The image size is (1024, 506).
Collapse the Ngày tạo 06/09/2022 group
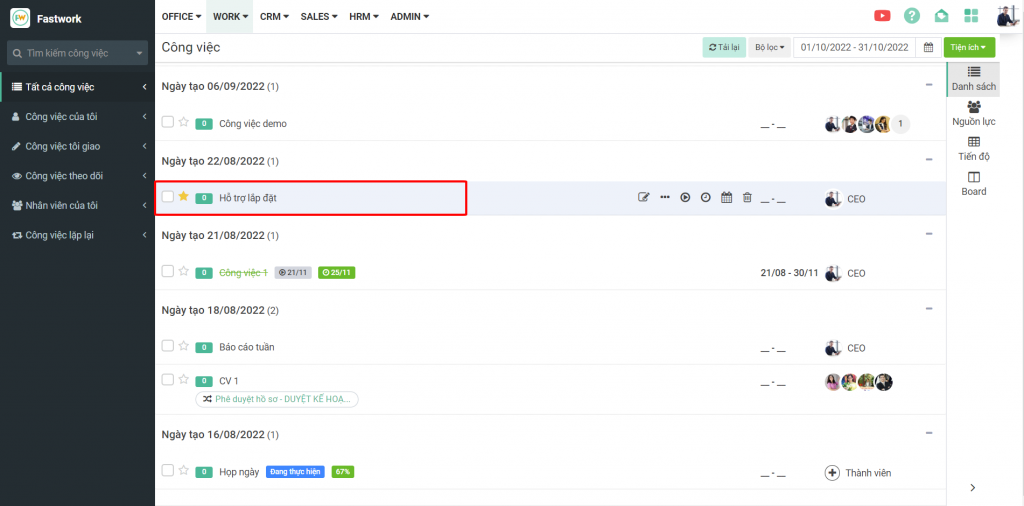click(929, 86)
